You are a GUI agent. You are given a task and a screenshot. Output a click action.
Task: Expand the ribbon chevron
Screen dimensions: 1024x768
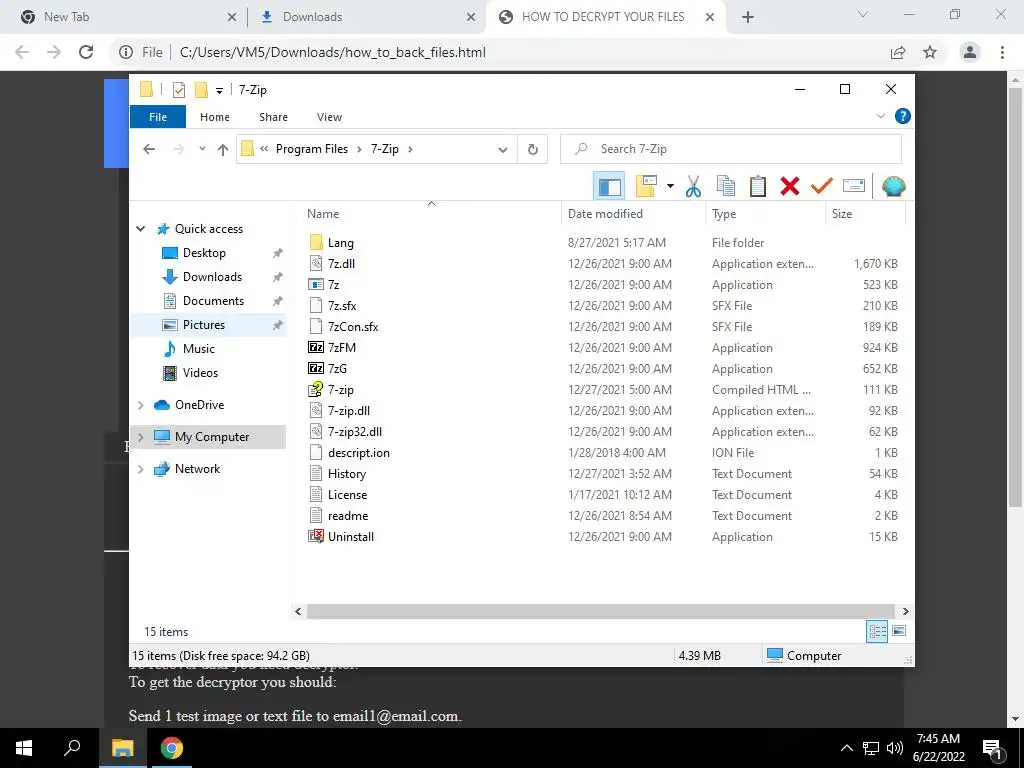pyautogui.click(x=881, y=116)
